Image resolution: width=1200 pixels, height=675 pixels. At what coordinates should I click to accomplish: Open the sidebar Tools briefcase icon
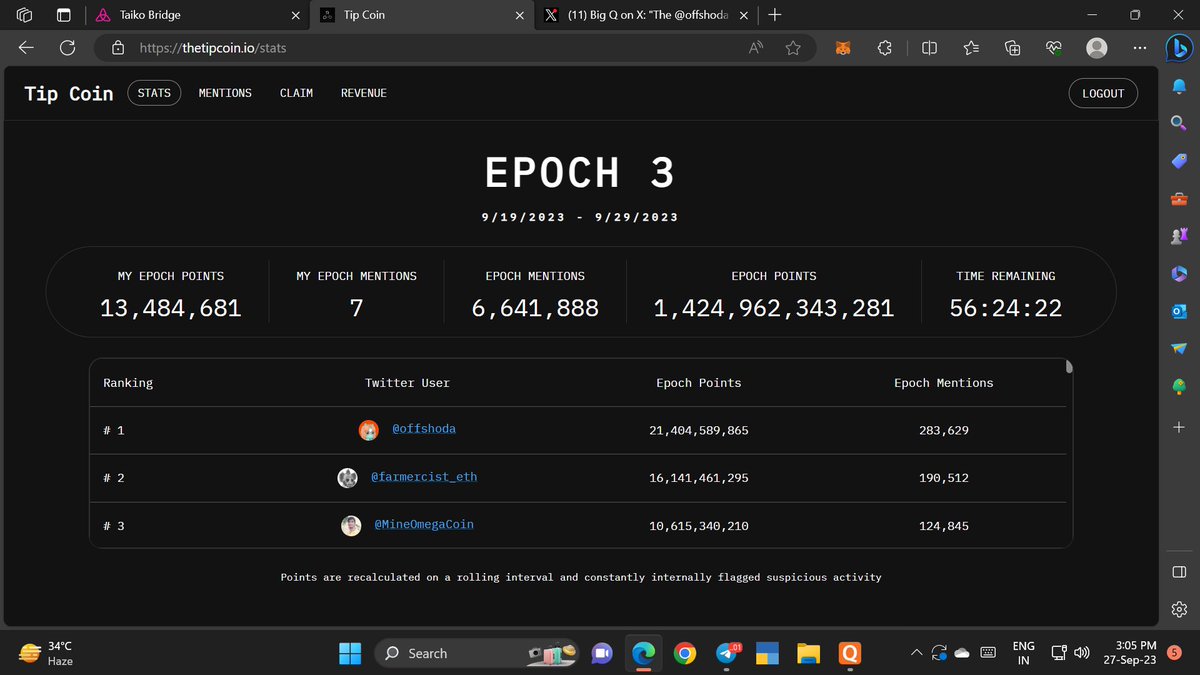tap(1178, 199)
